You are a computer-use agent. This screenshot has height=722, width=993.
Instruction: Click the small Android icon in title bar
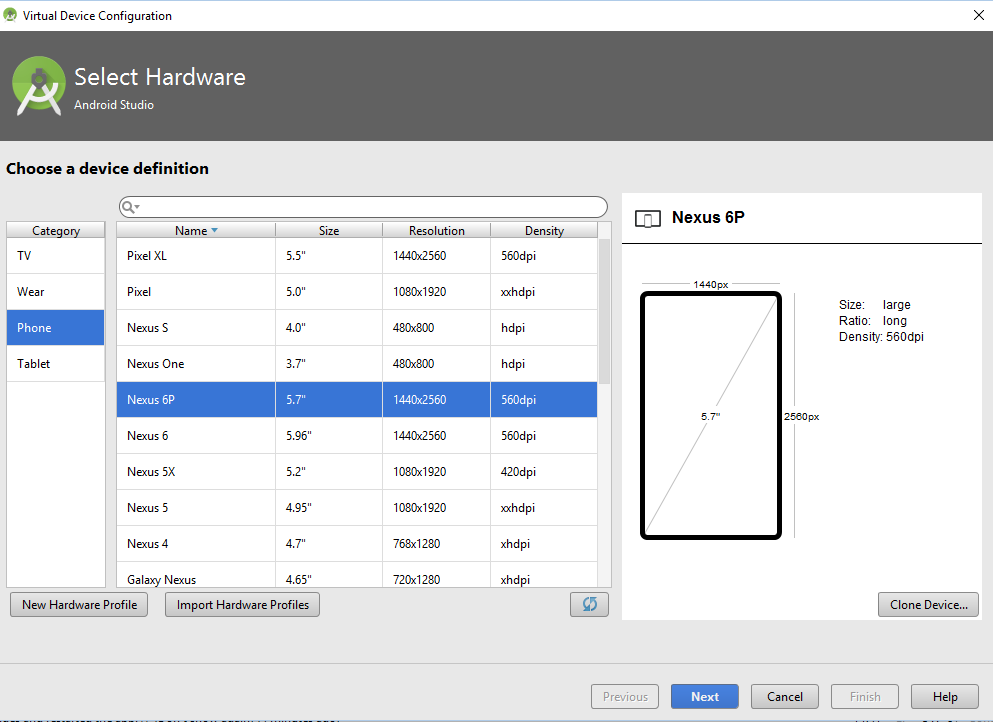pyautogui.click(x=9, y=15)
